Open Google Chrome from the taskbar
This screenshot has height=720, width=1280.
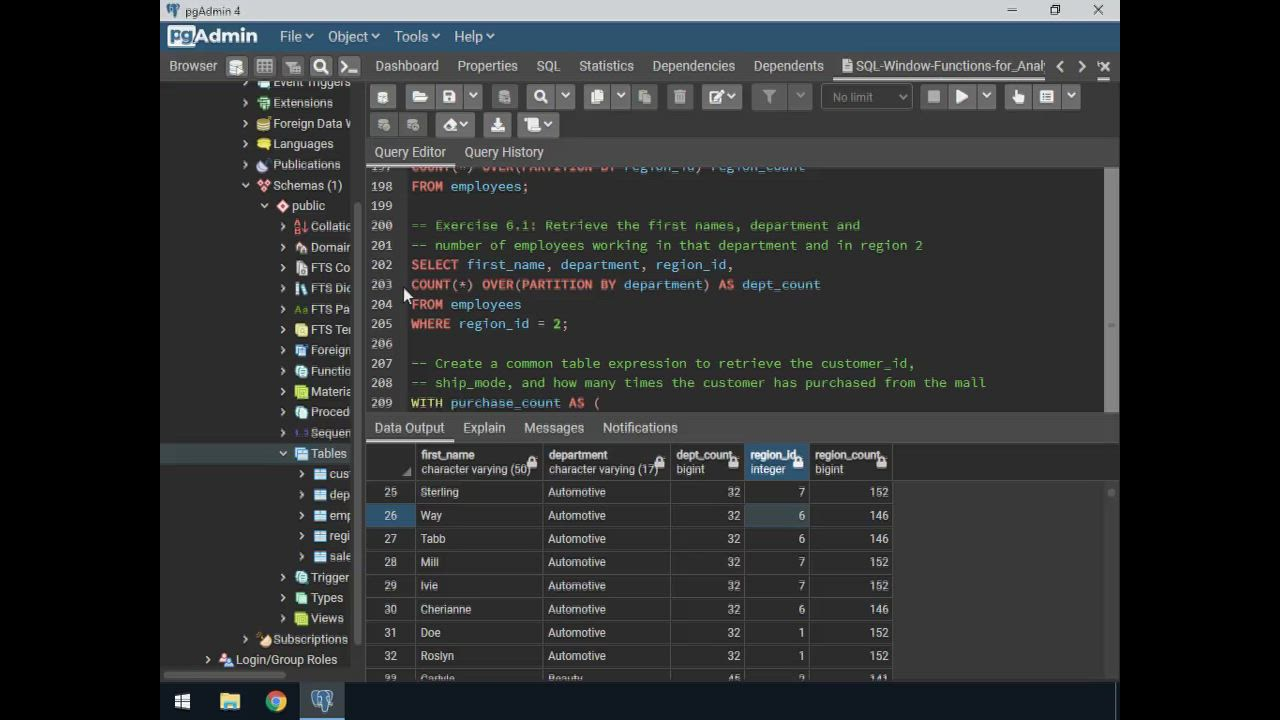pos(276,701)
